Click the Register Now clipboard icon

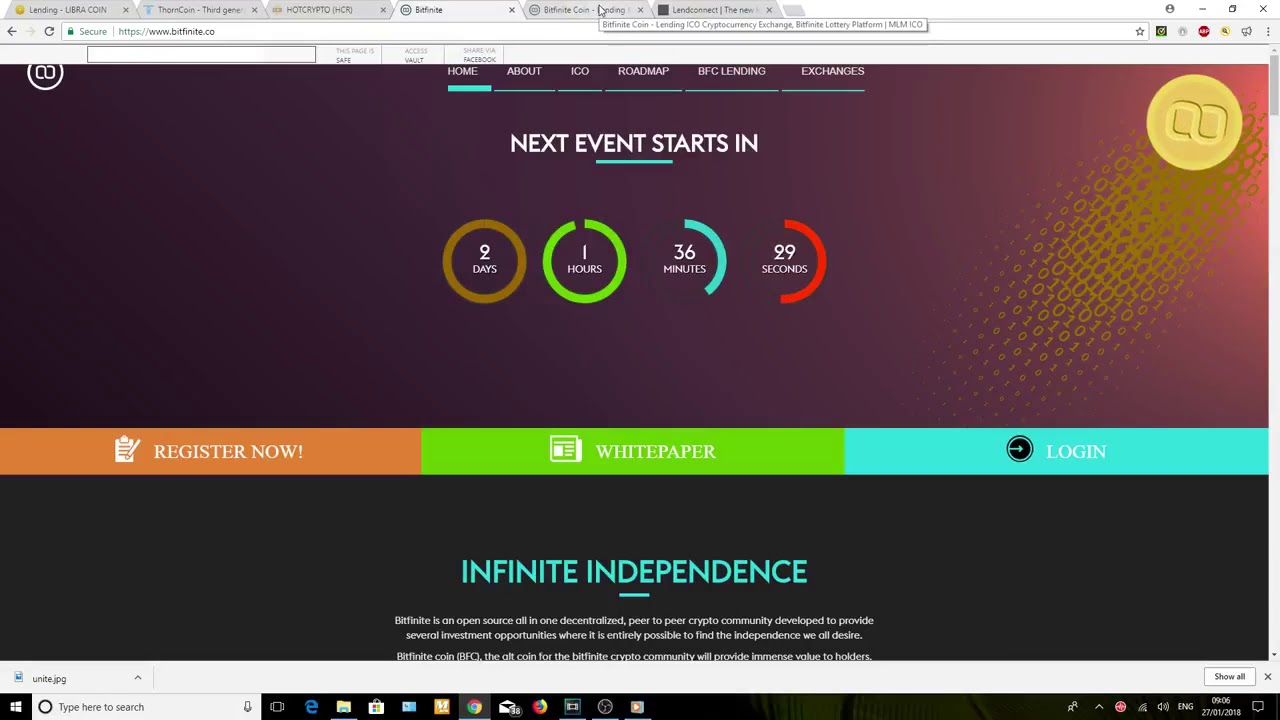127,450
